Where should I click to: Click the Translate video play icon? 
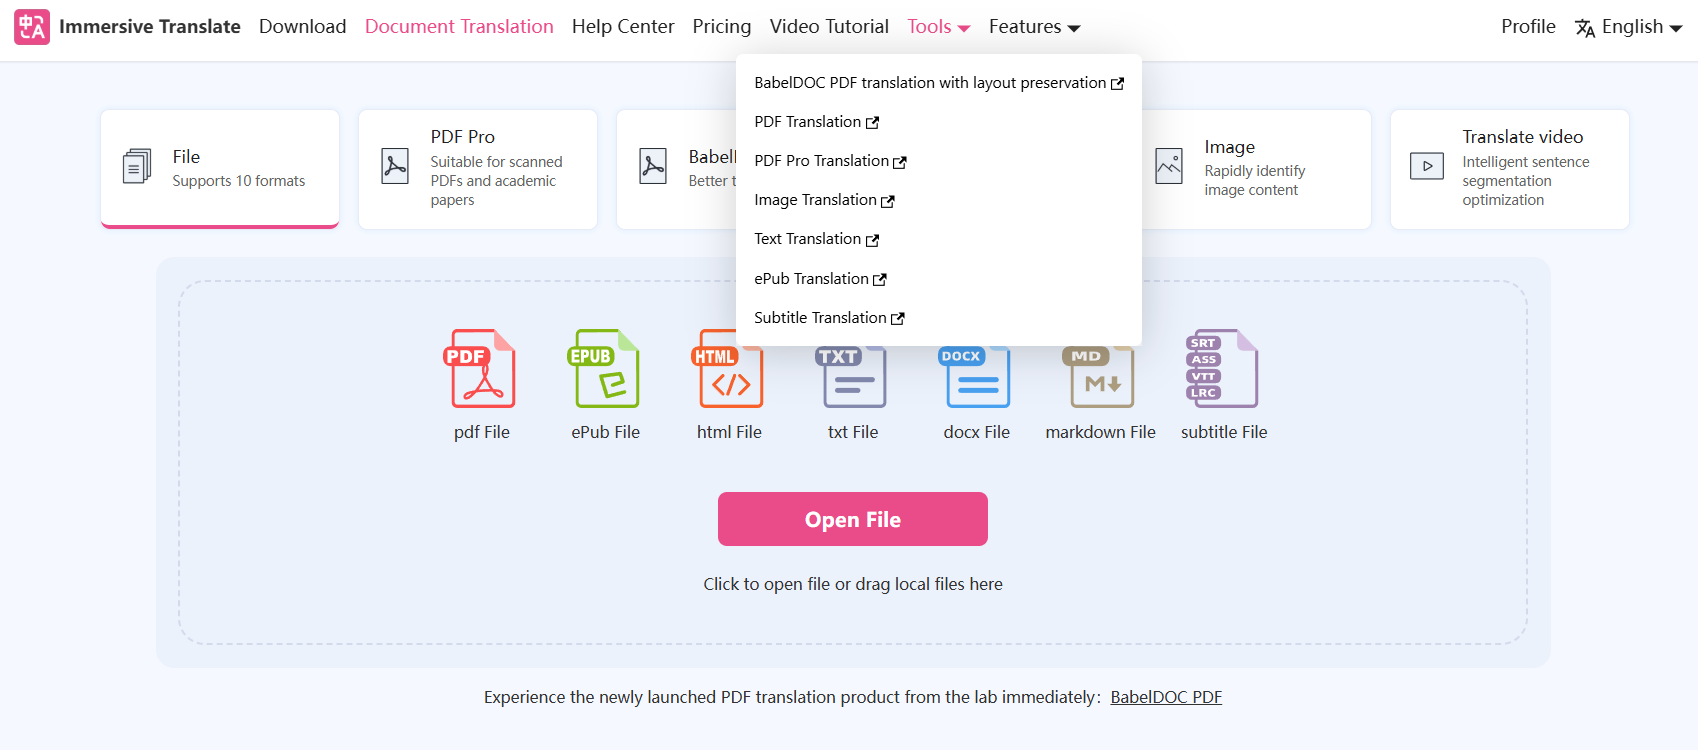tap(1426, 166)
